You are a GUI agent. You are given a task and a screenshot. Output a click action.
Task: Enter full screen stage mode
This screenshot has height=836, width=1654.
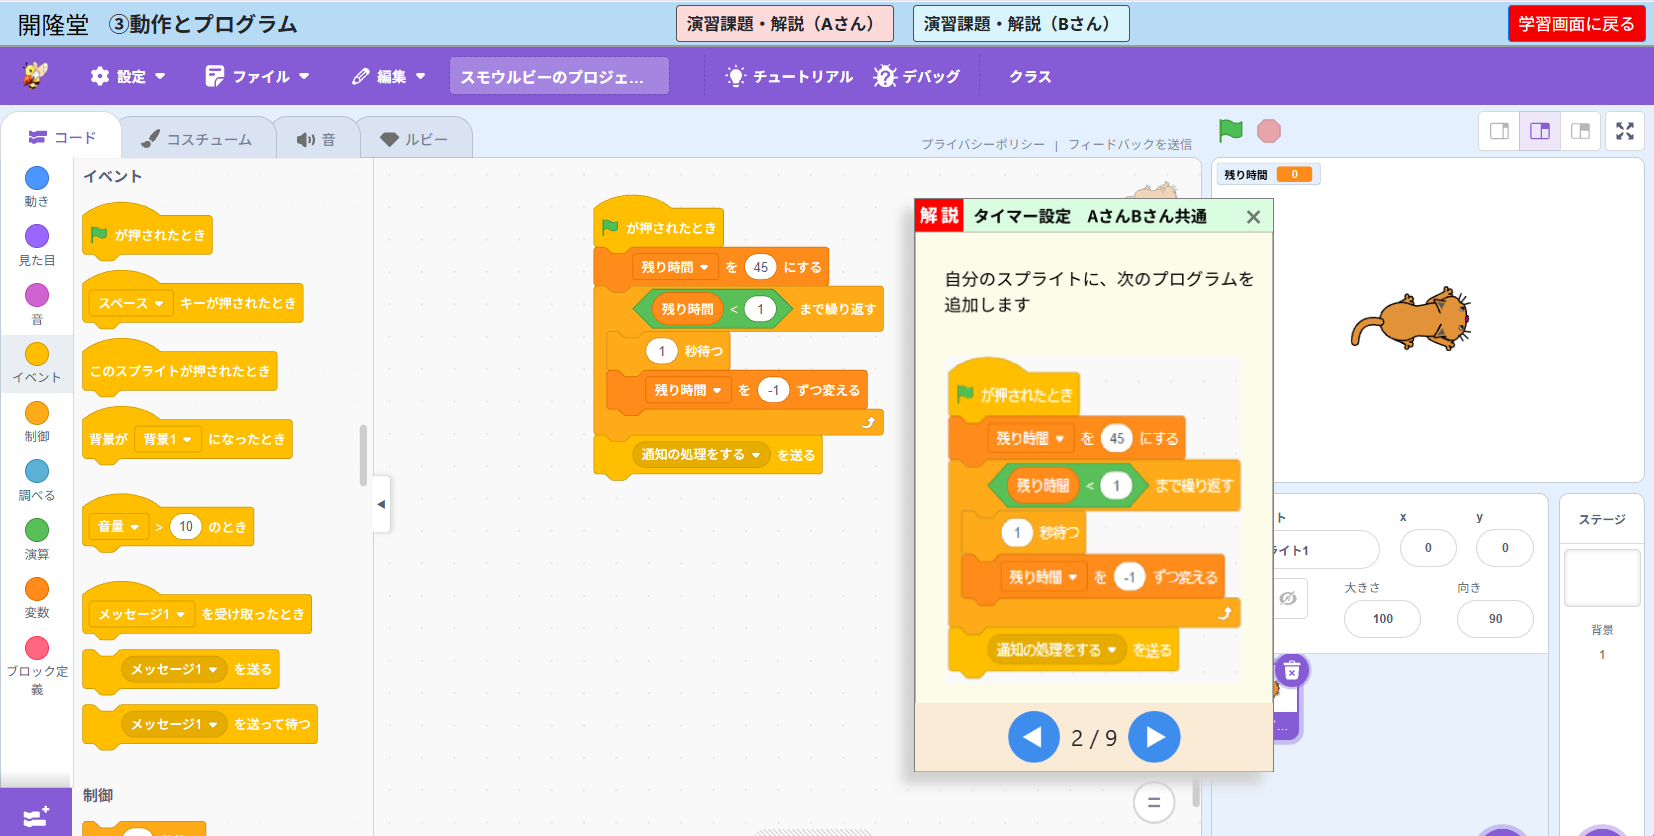[x=1625, y=131]
